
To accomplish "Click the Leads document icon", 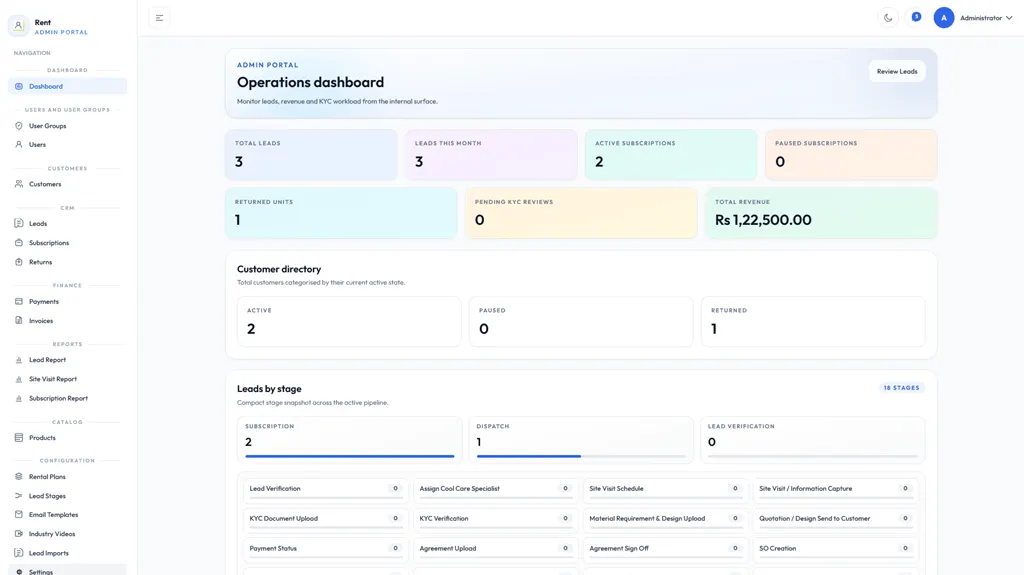I will coord(18,223).
